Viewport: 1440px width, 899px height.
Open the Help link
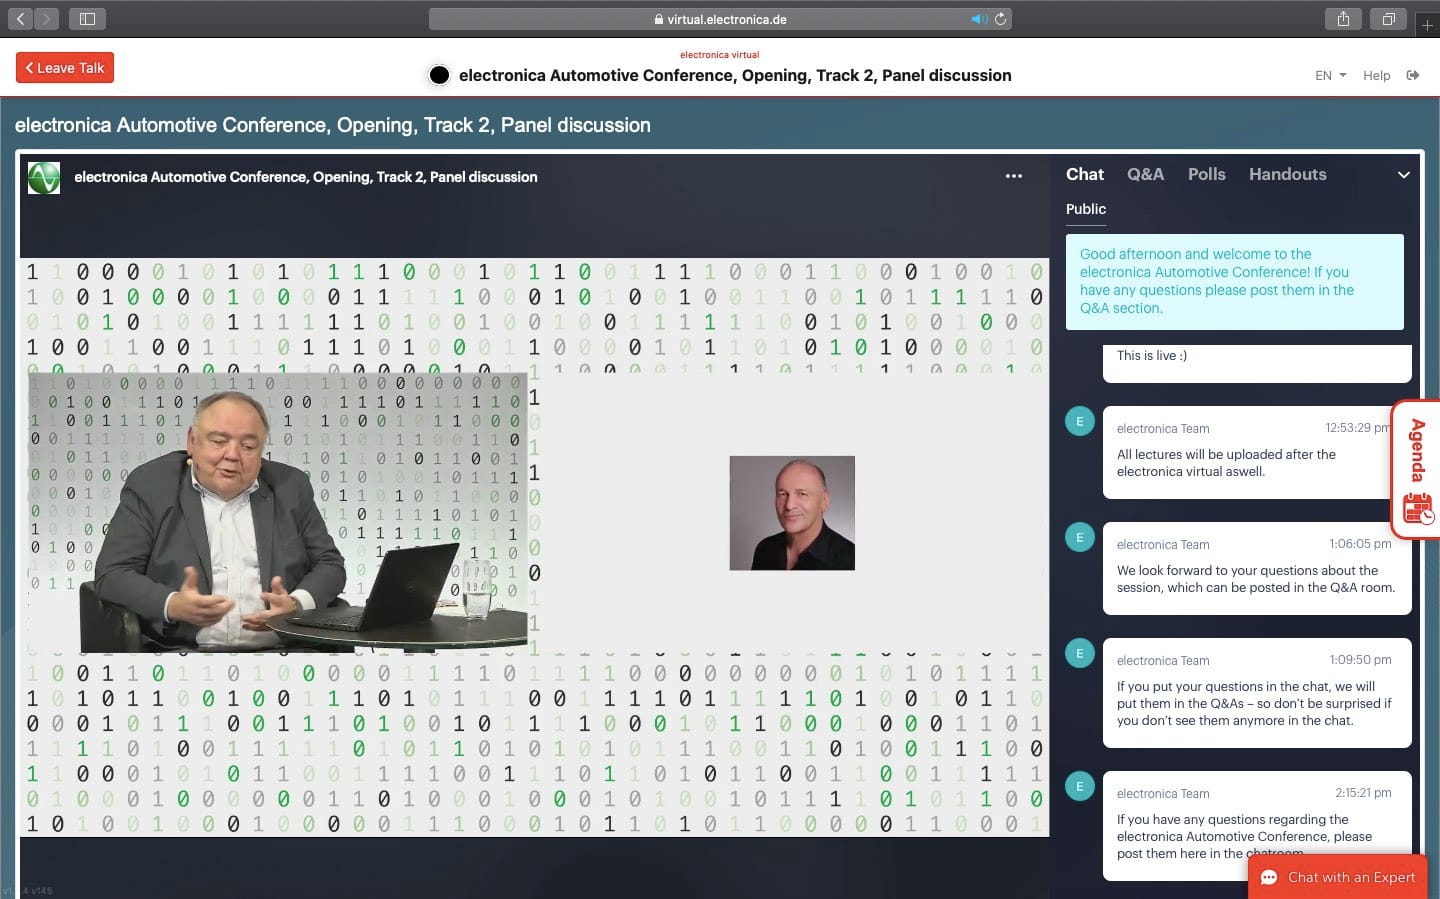coord(1376,75)
